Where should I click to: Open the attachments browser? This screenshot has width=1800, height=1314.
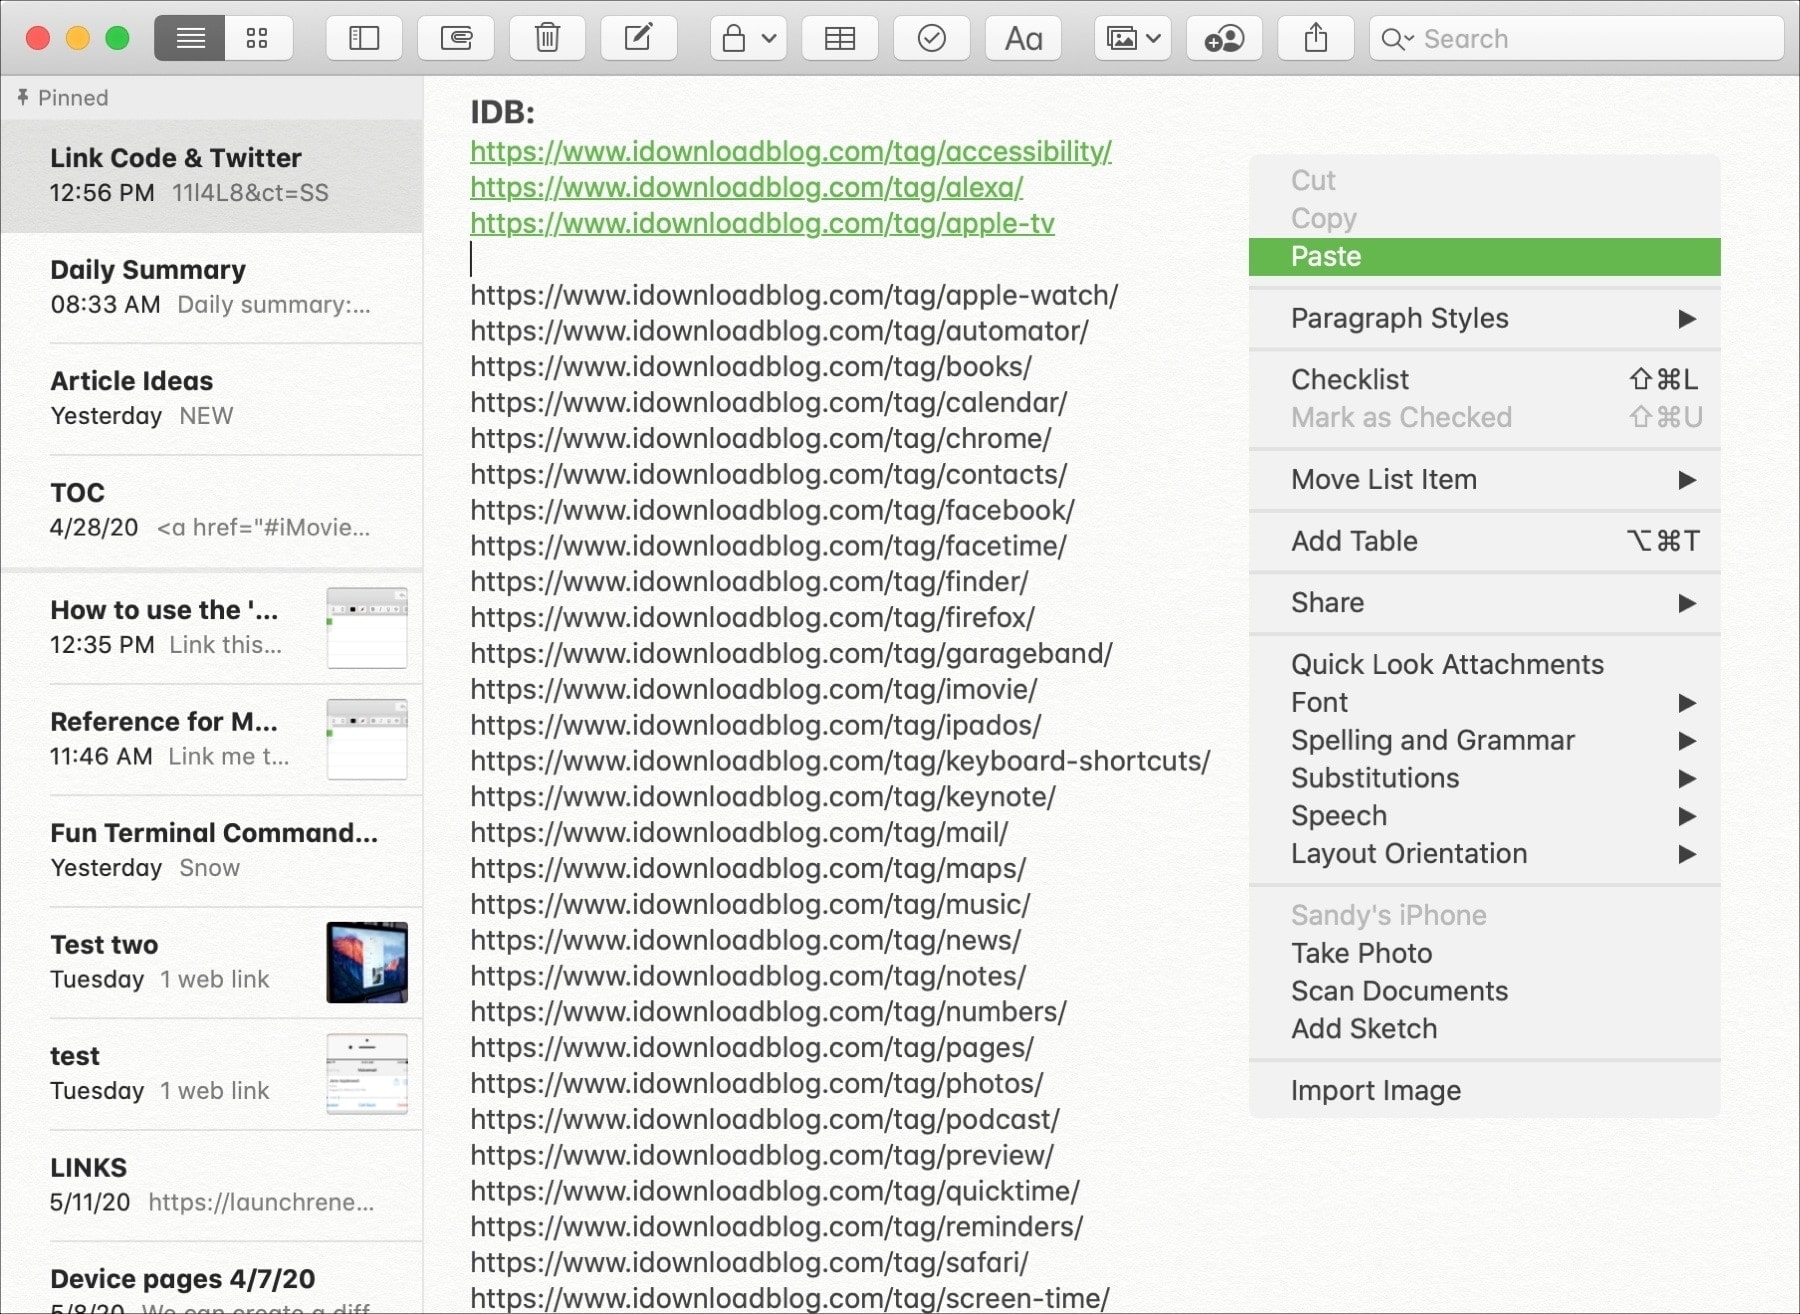coord(456,39)
